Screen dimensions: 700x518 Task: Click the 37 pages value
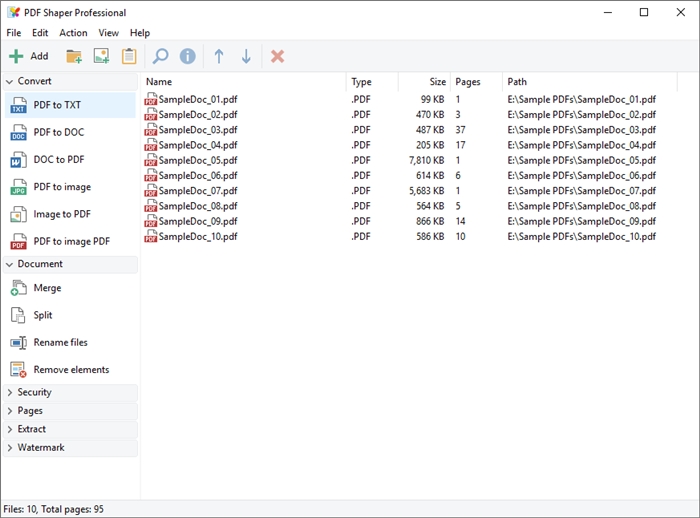click(460, 130)
